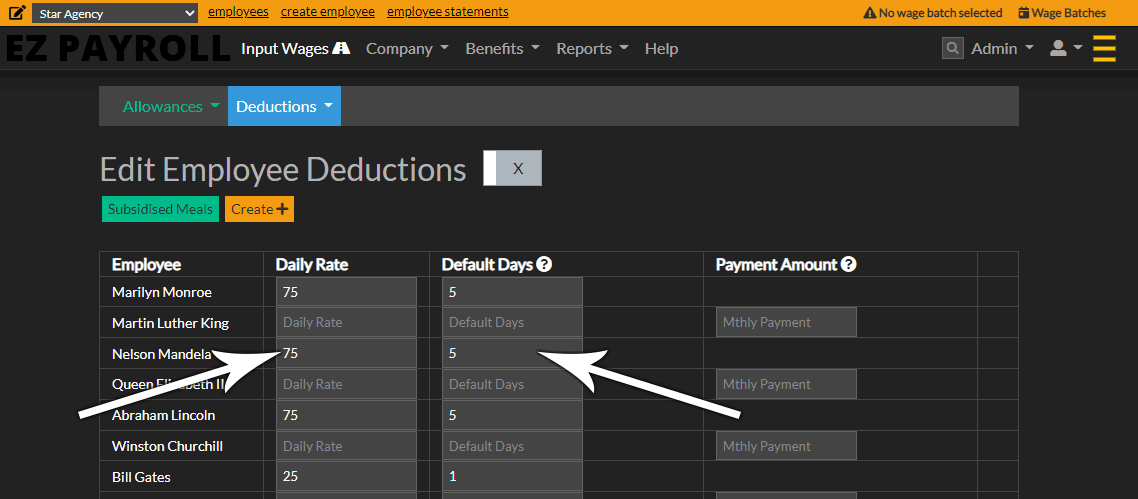Screen dimensions: 1138x499
Task: Select the Bill Gates employee name
Action: (x=141, y=477)
